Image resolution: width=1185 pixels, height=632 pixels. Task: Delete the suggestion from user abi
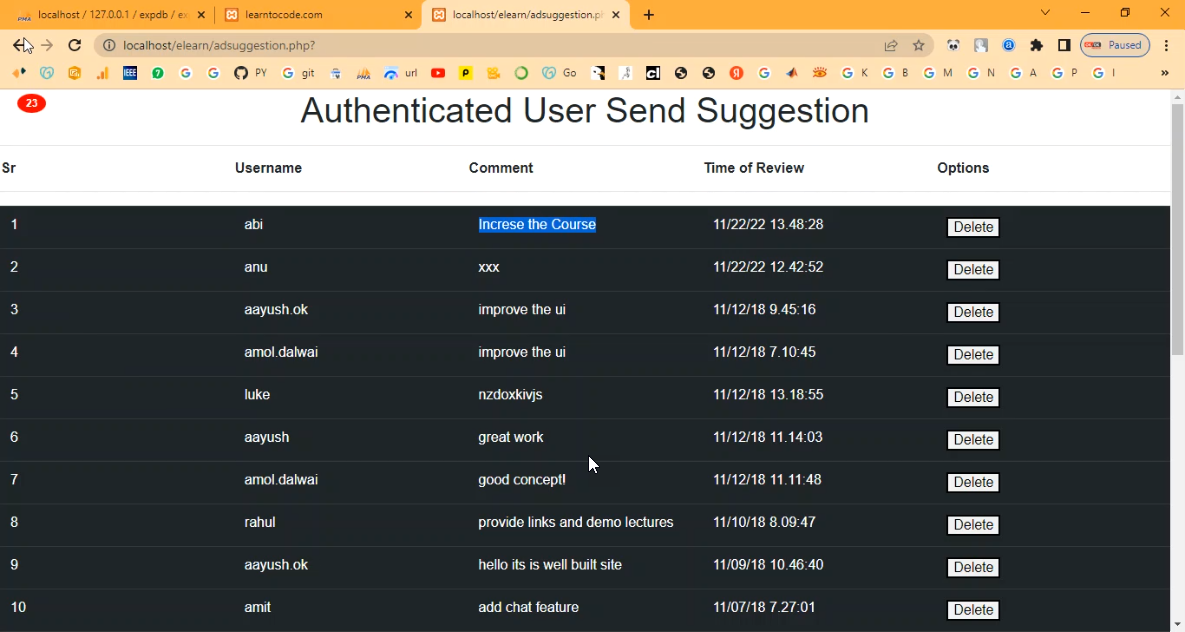click(972, 227)
